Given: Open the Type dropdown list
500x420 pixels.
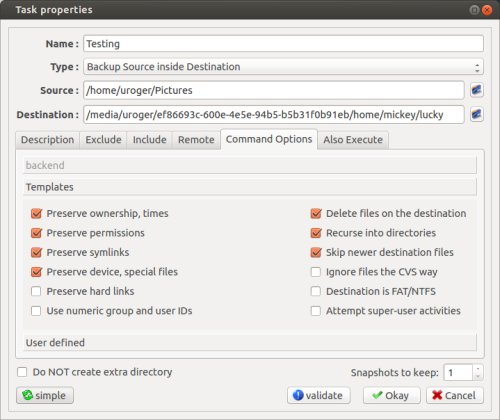Looking at the screenshot, I should (283, 67).
